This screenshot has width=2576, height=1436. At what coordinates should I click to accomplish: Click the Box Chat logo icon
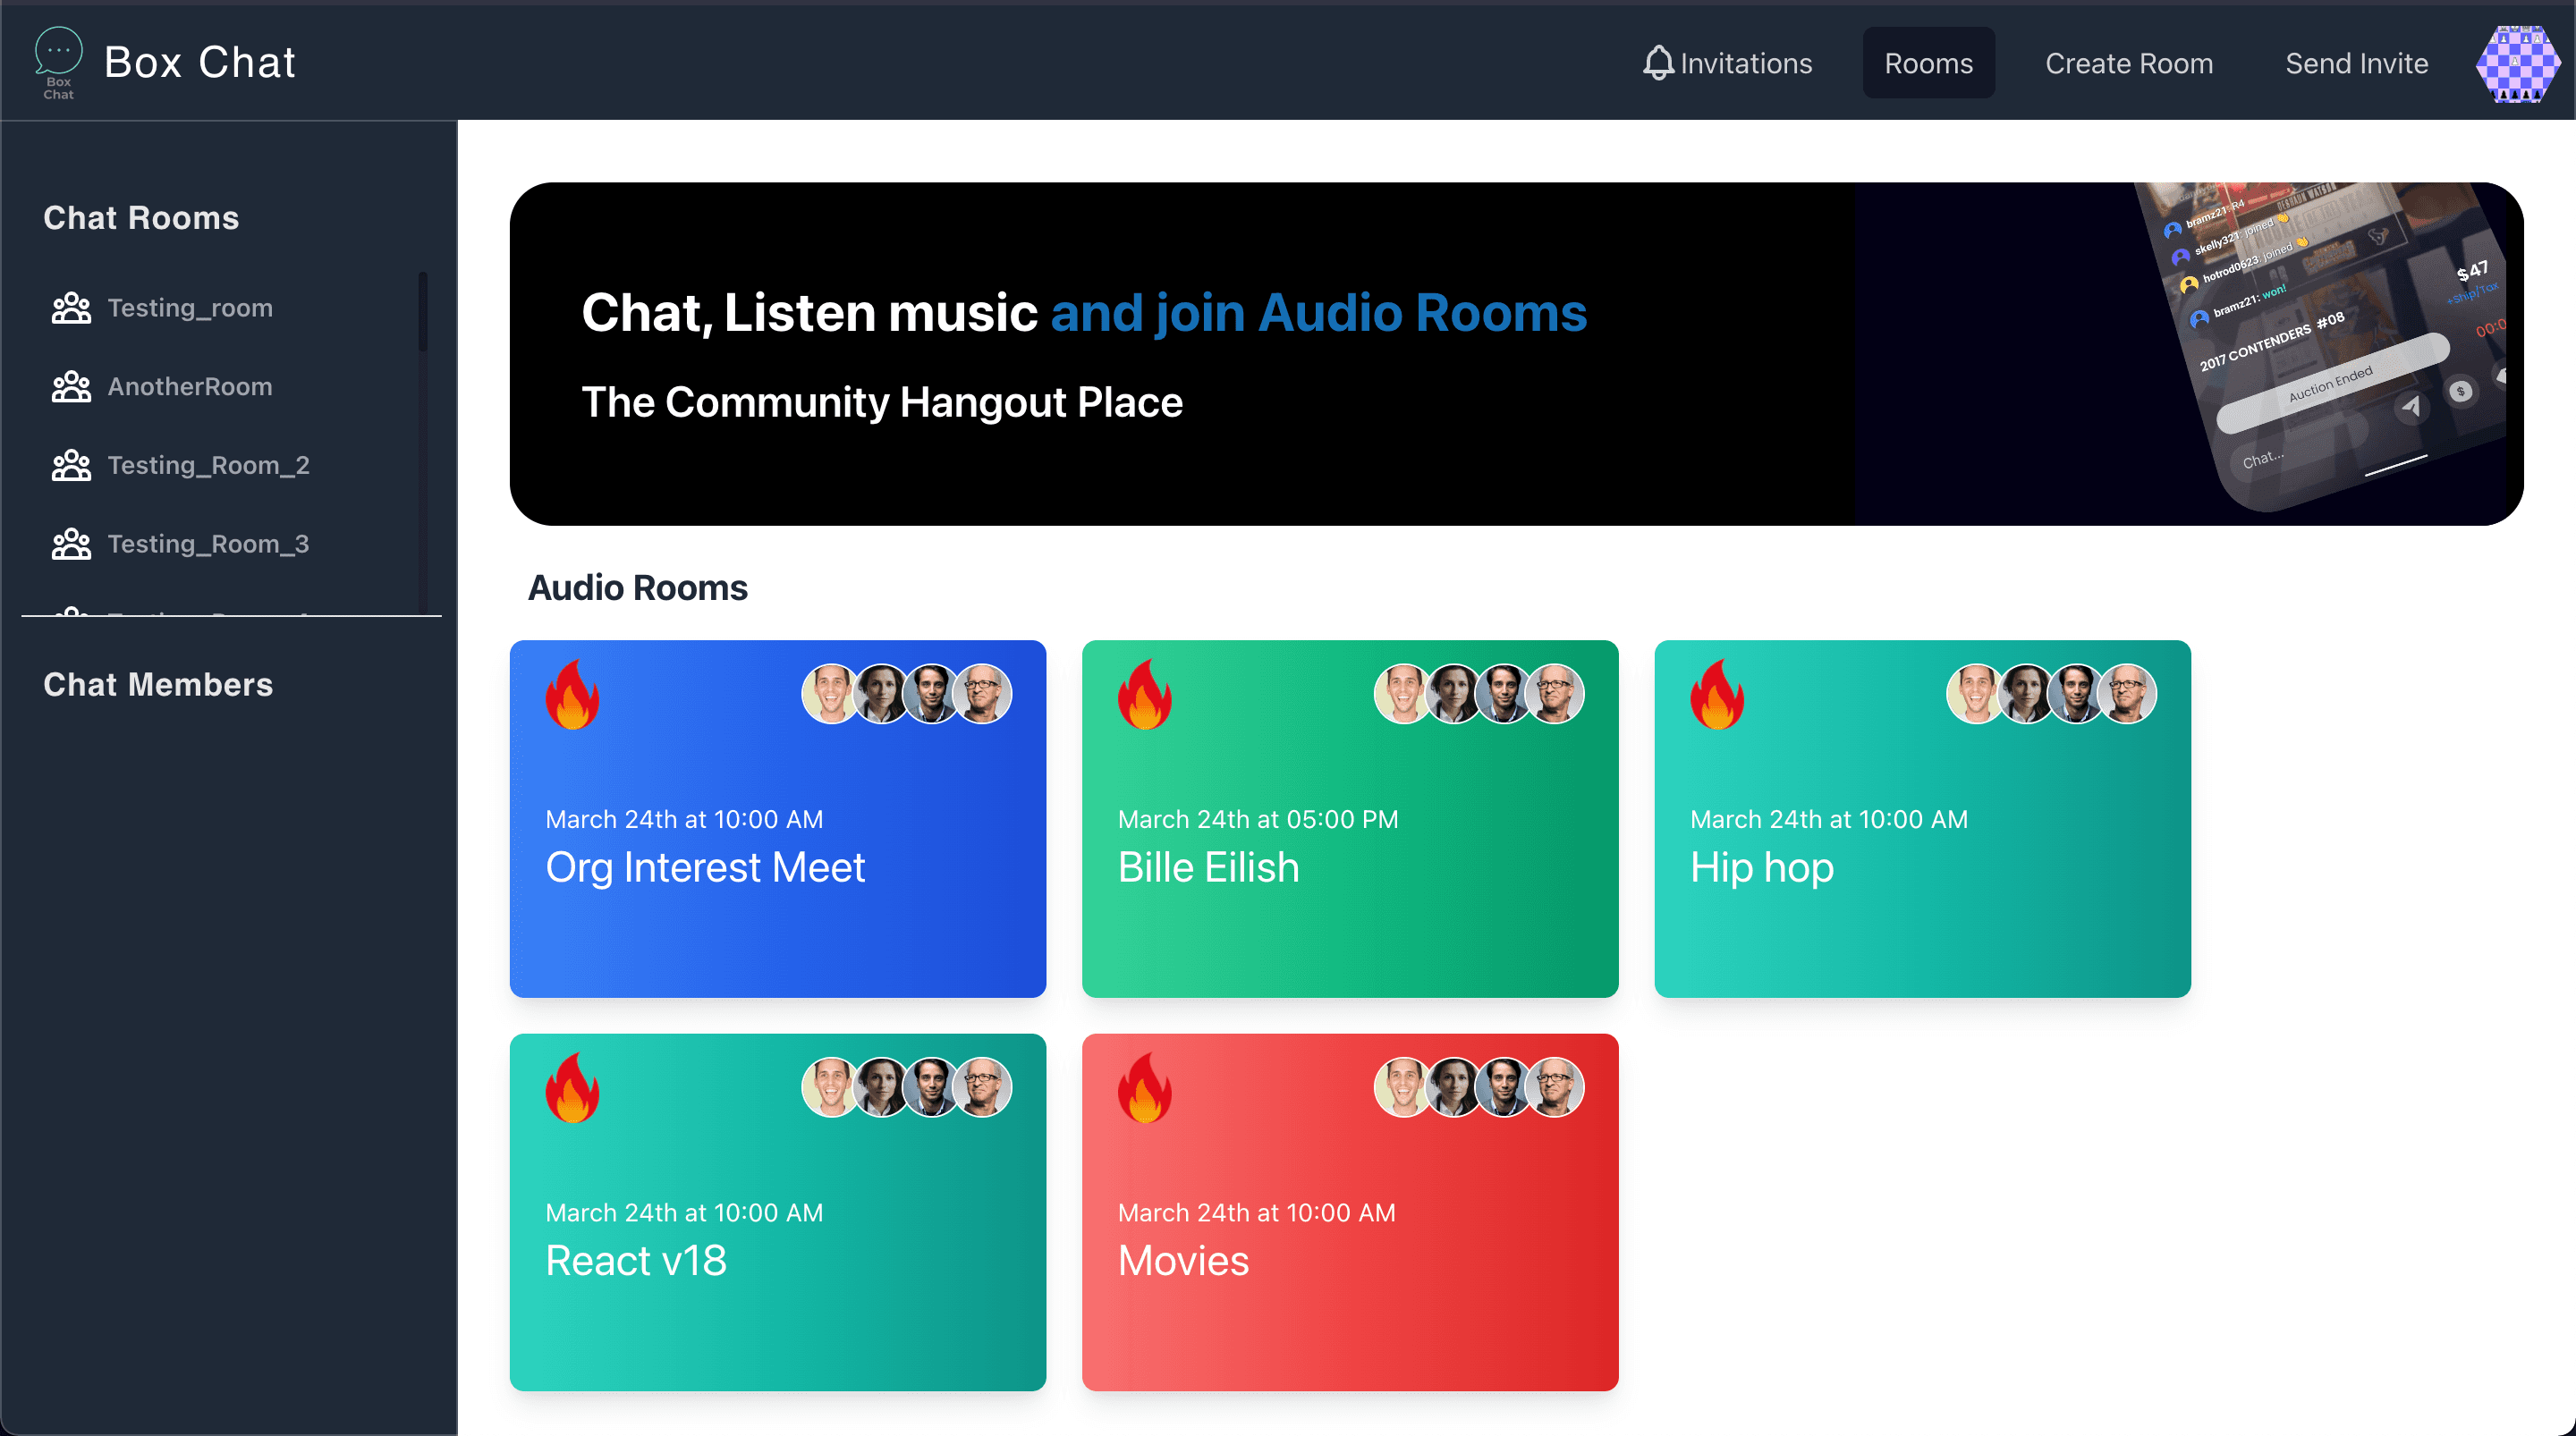pos(58,62)
